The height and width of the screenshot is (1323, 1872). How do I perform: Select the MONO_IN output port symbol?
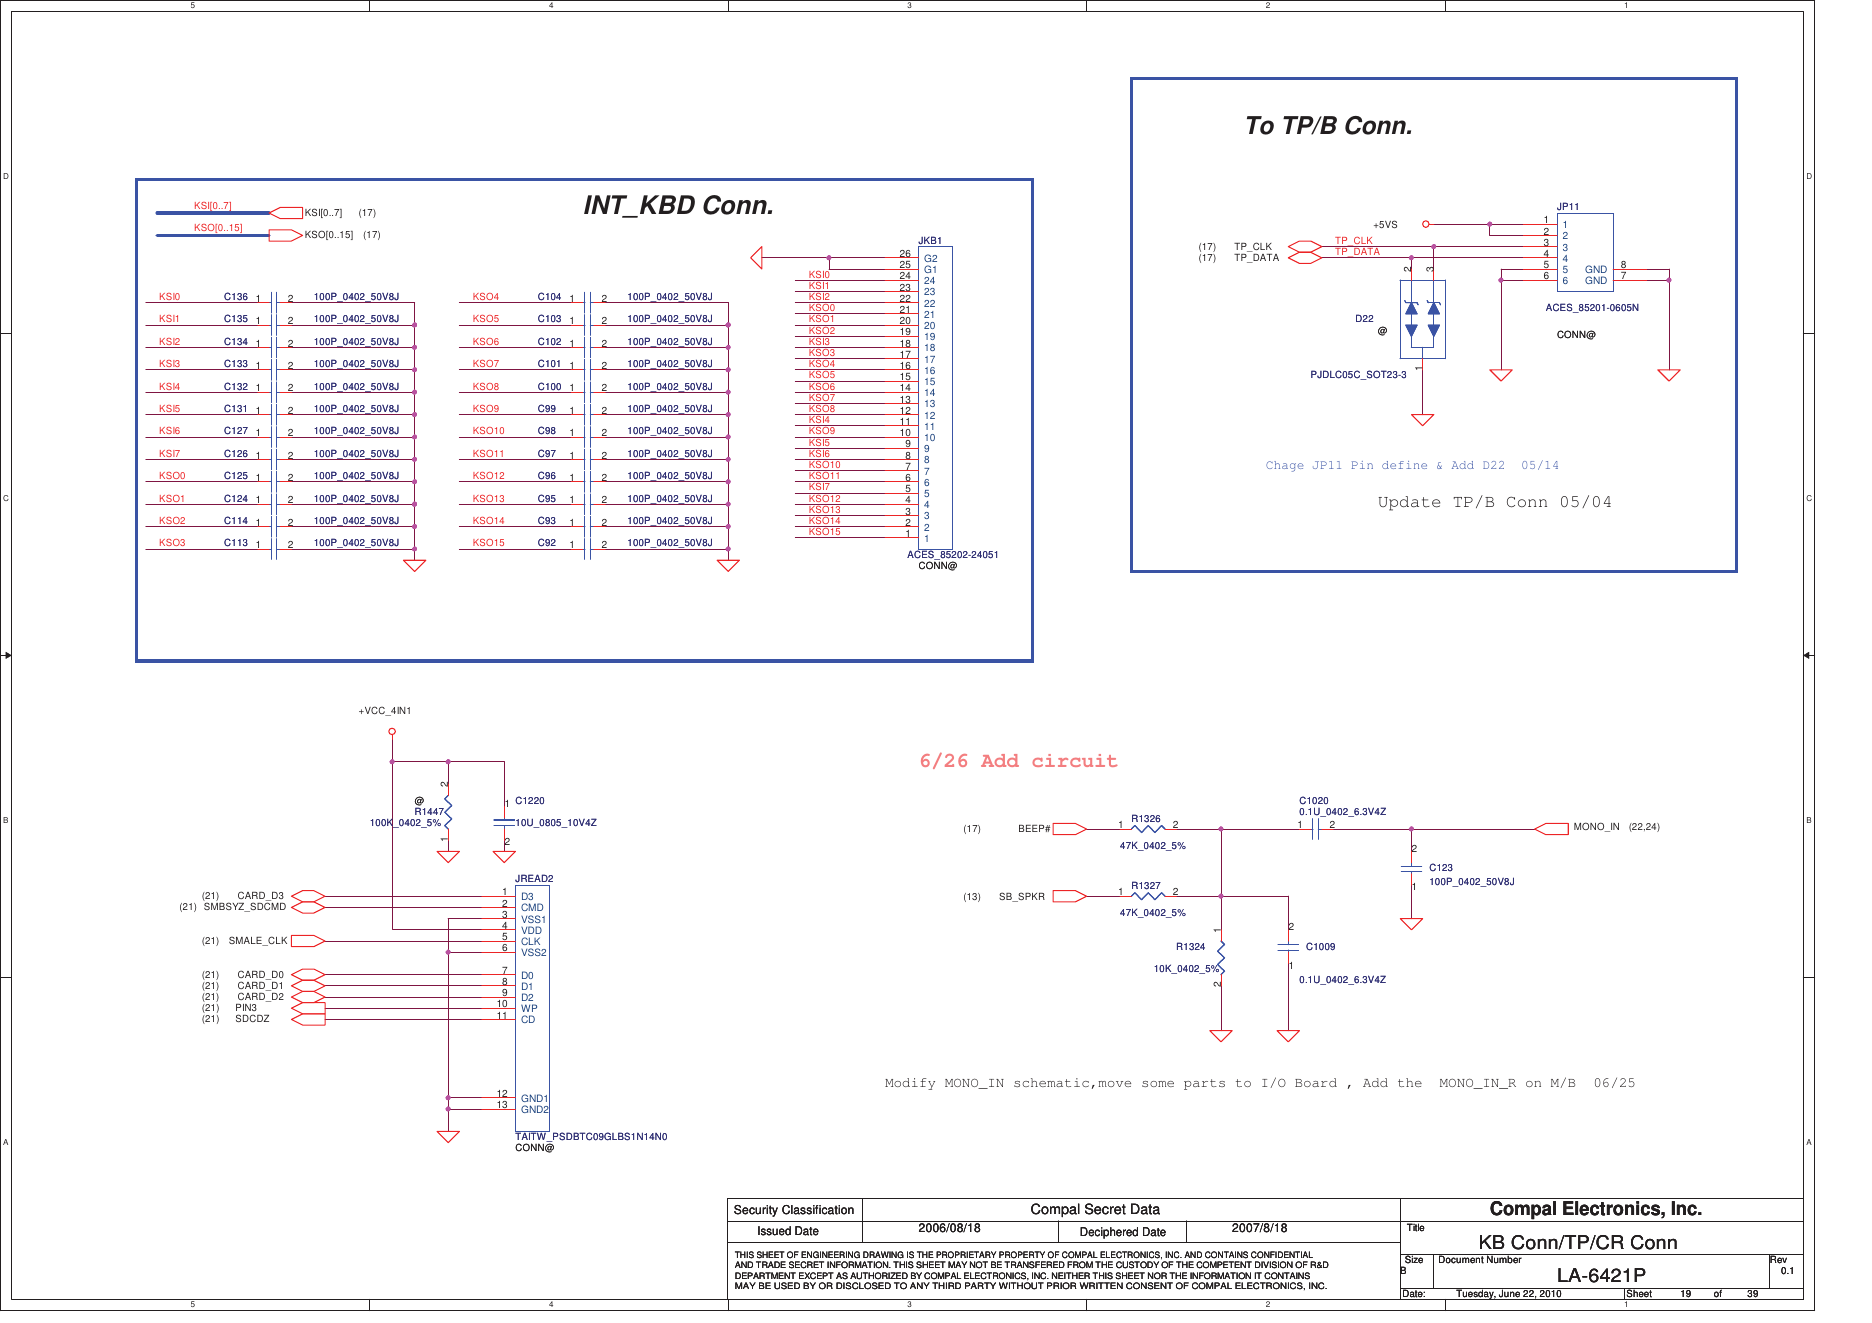click(1551, 829)
